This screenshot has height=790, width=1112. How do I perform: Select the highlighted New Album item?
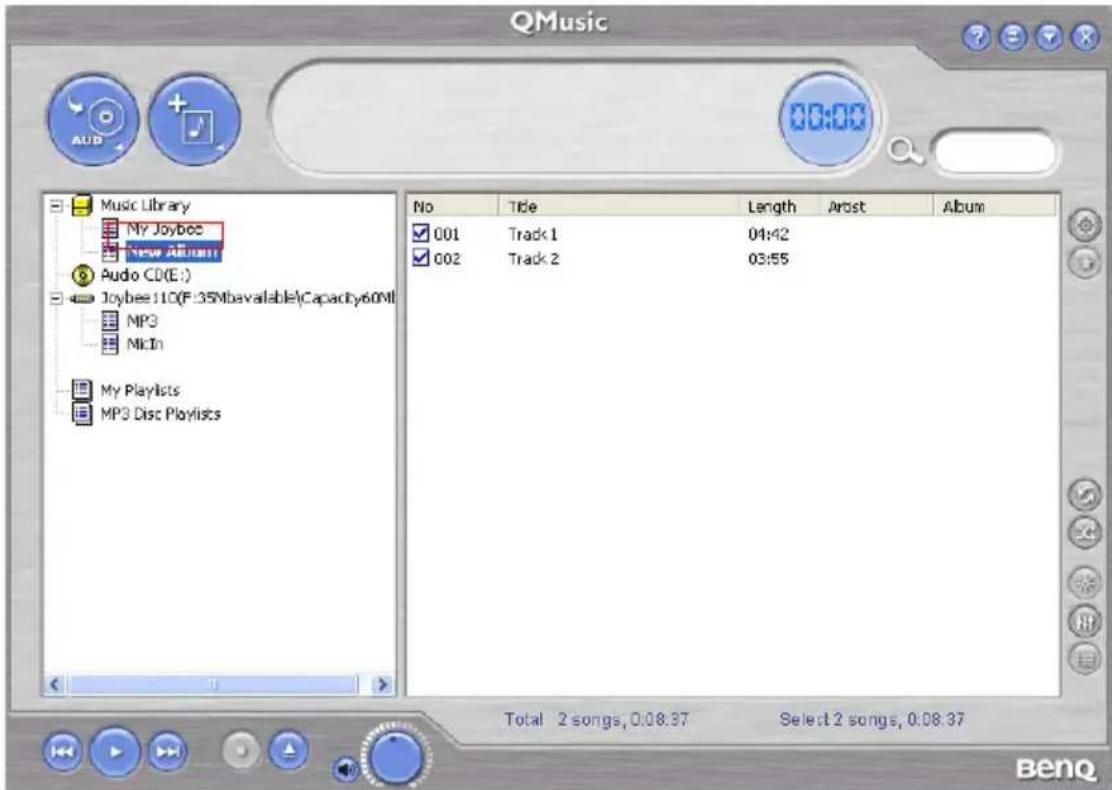[x=173, y=251]
